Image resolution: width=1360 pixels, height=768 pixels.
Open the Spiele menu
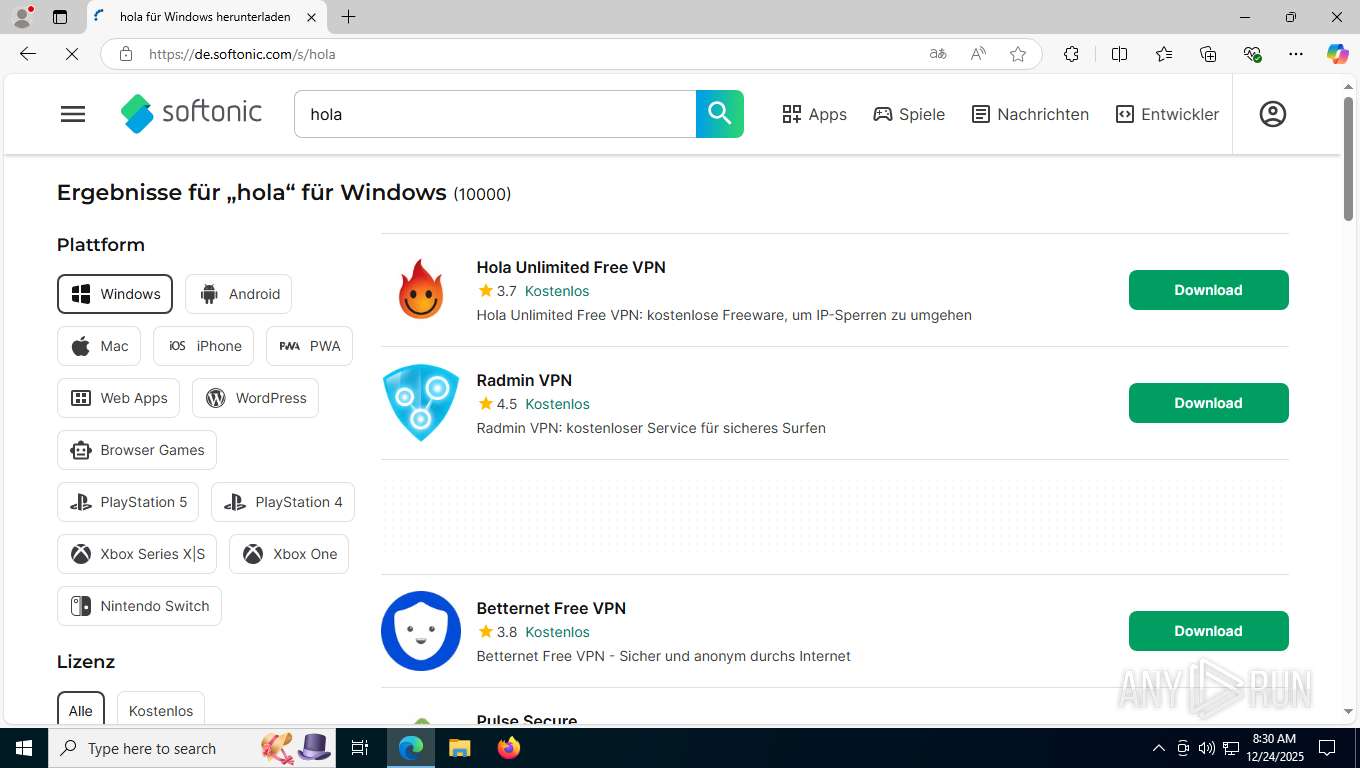(x=909, y=114)
